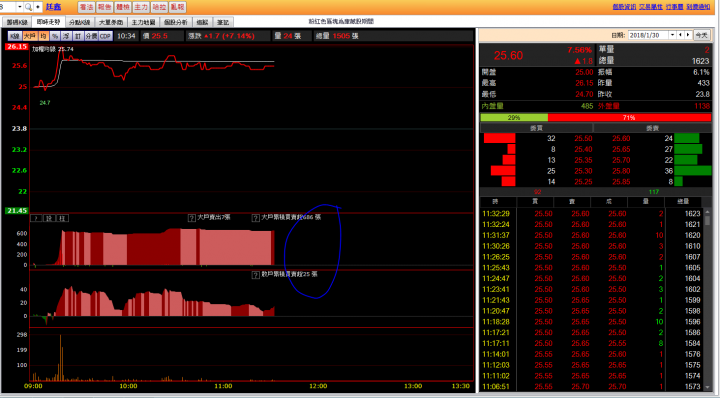Click the 2018/1/30 date field
The width and height of the screenshot is (720, 398).
[x=648, y=35]
